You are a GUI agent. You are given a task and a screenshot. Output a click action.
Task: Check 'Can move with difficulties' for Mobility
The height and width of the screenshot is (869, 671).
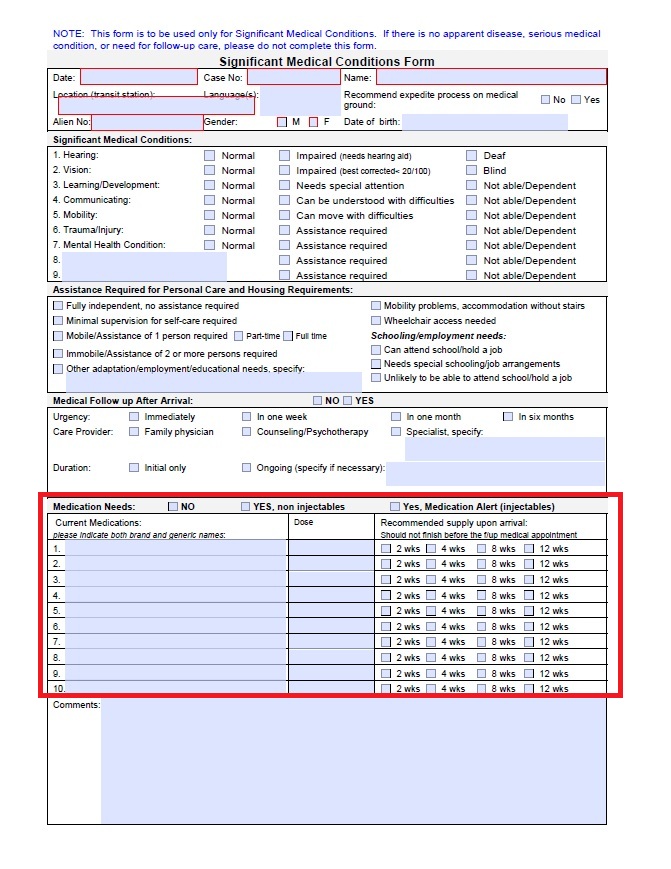(x=285, y=216)
